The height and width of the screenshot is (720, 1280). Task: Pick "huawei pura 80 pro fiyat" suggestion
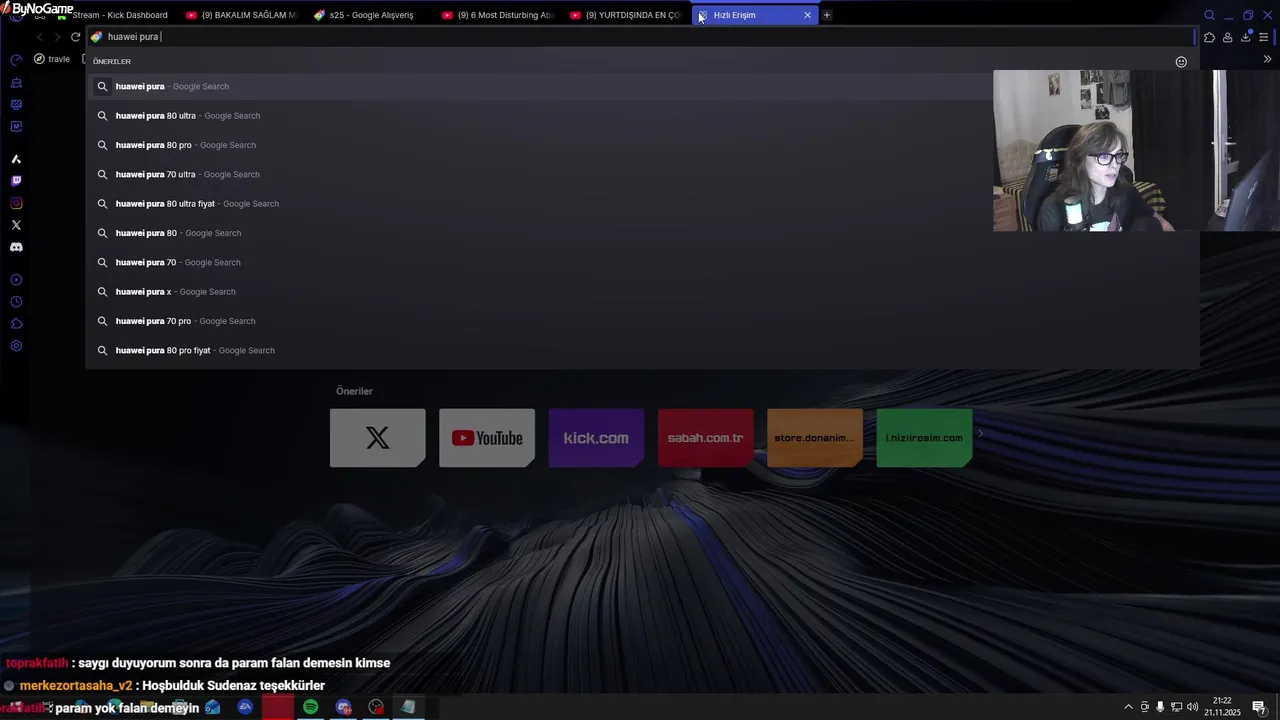click(642, 350)
